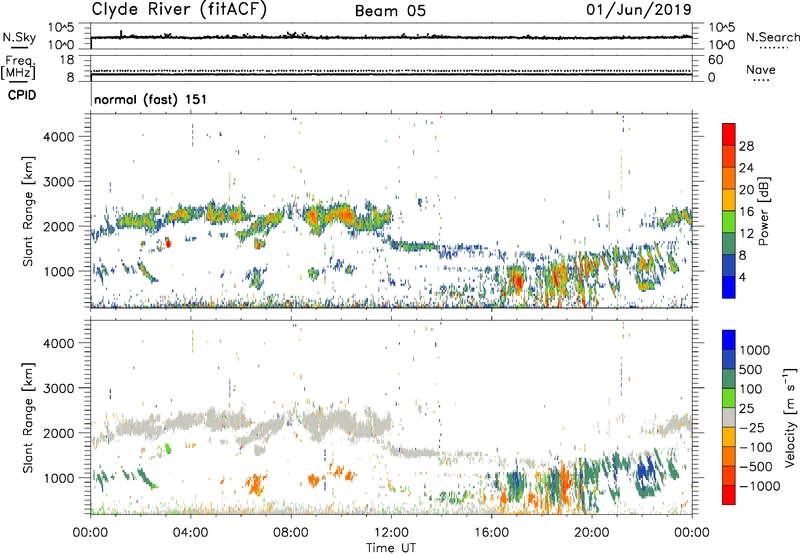Select the 'Beam 05' header text
This screenshot has width=800, height=554.
pyautogui.click(x=390, y=11)
